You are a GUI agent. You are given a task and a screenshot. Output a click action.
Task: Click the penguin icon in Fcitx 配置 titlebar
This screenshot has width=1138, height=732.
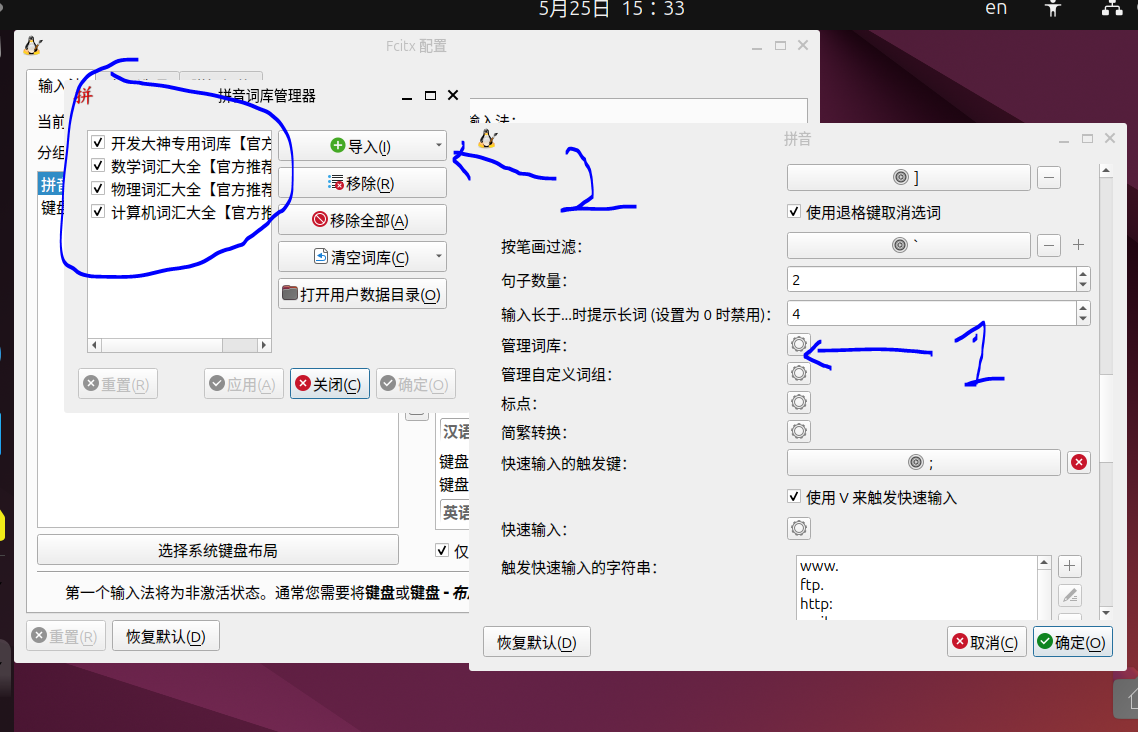[33, 46]
